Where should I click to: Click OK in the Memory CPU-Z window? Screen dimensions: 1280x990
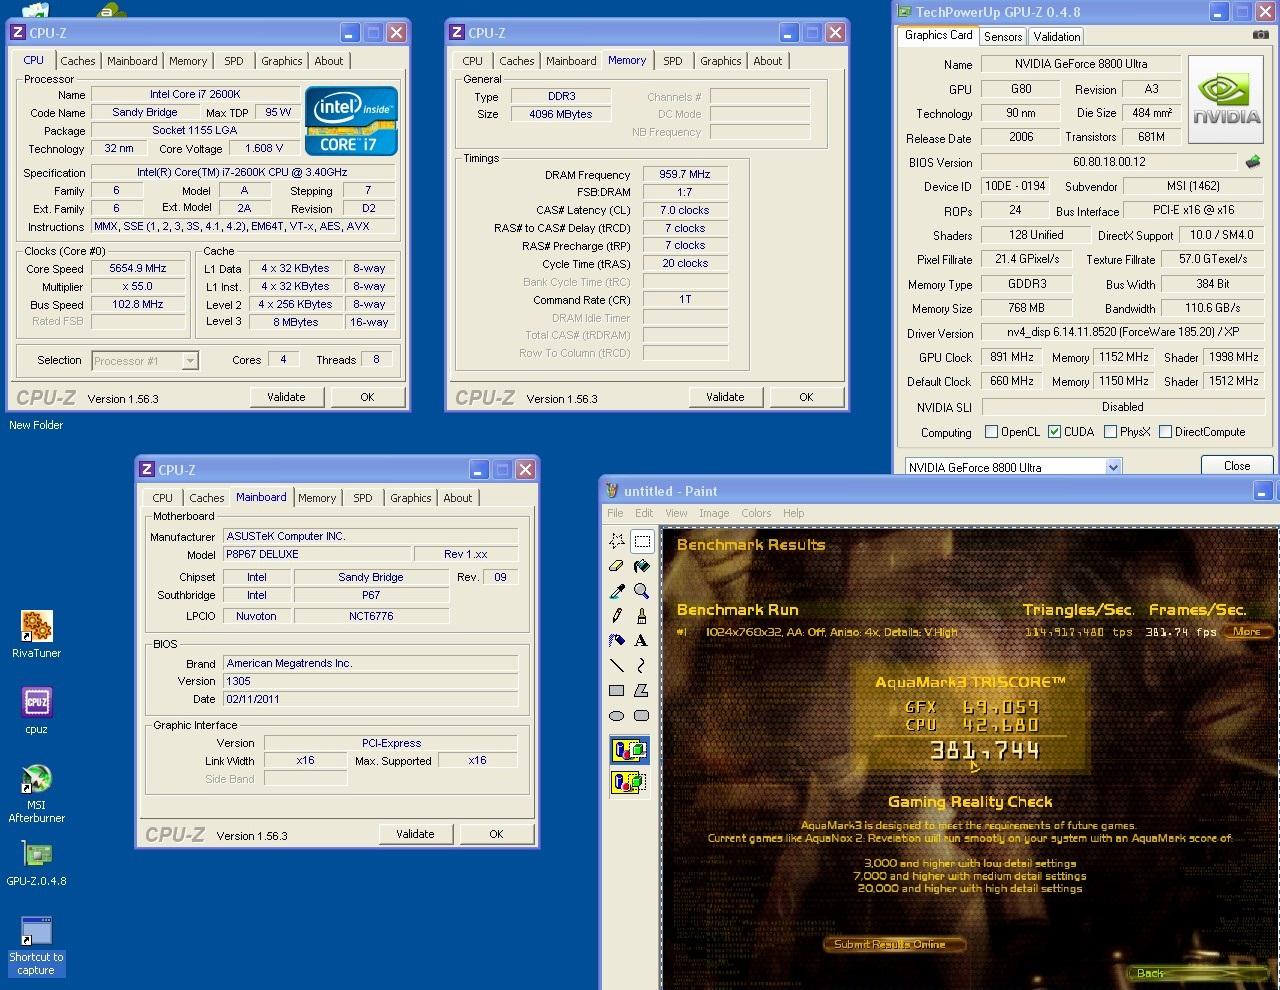coord(806,397)
